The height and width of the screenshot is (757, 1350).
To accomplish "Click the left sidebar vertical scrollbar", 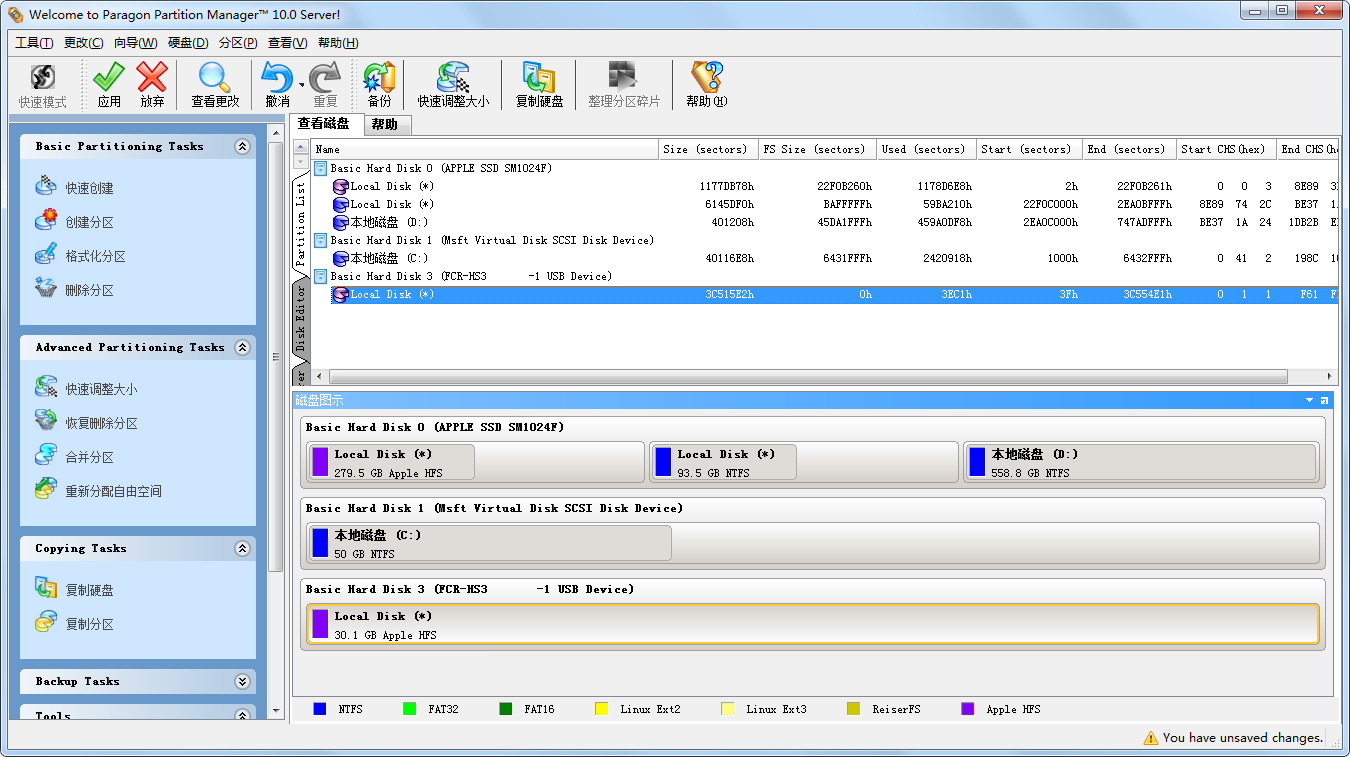I will point(276,355).
